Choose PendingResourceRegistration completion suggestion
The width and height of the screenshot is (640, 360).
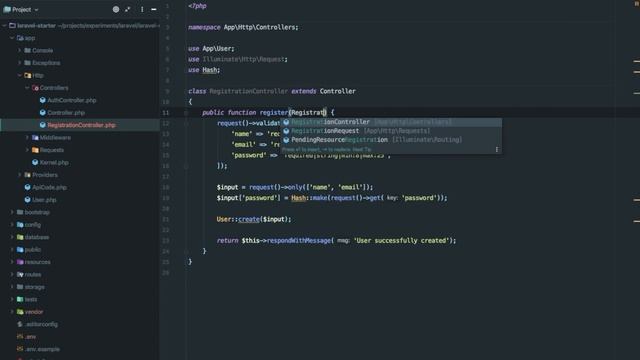391,140
